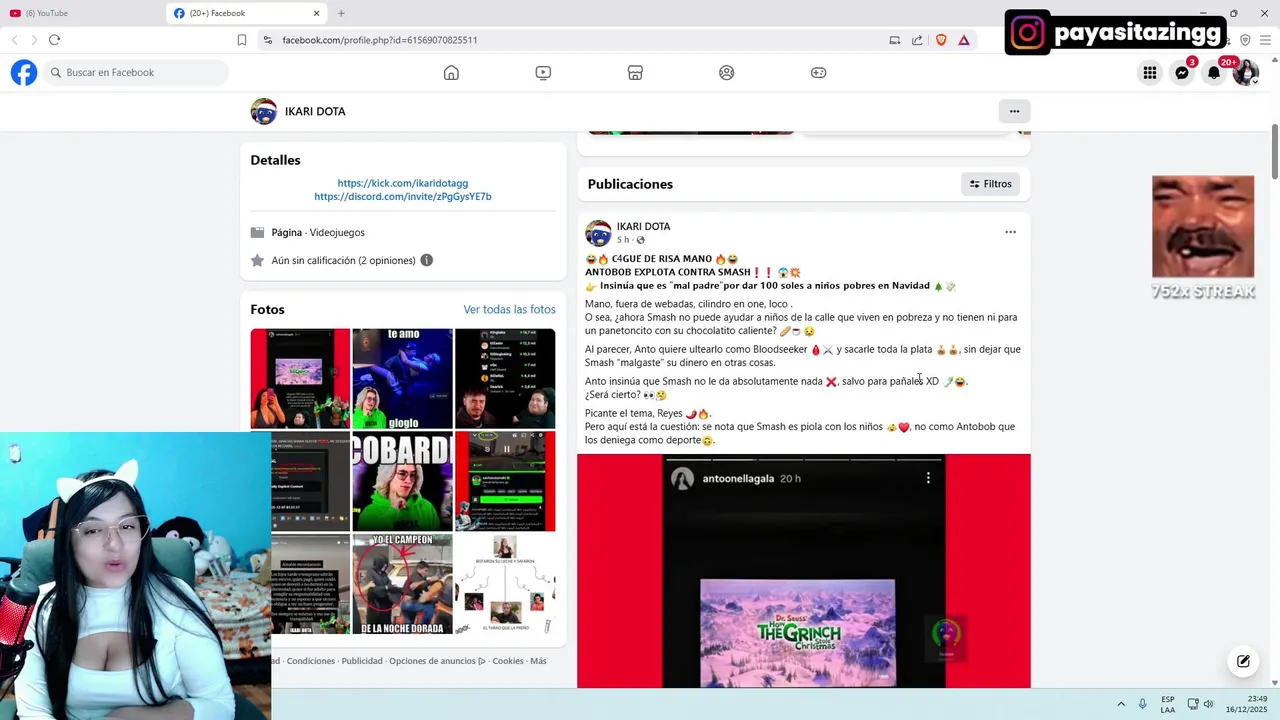Click the page vertical scrollbar
This screenshot has height=720, width=1280.
pyautogui.click(x=1274, y=150)
